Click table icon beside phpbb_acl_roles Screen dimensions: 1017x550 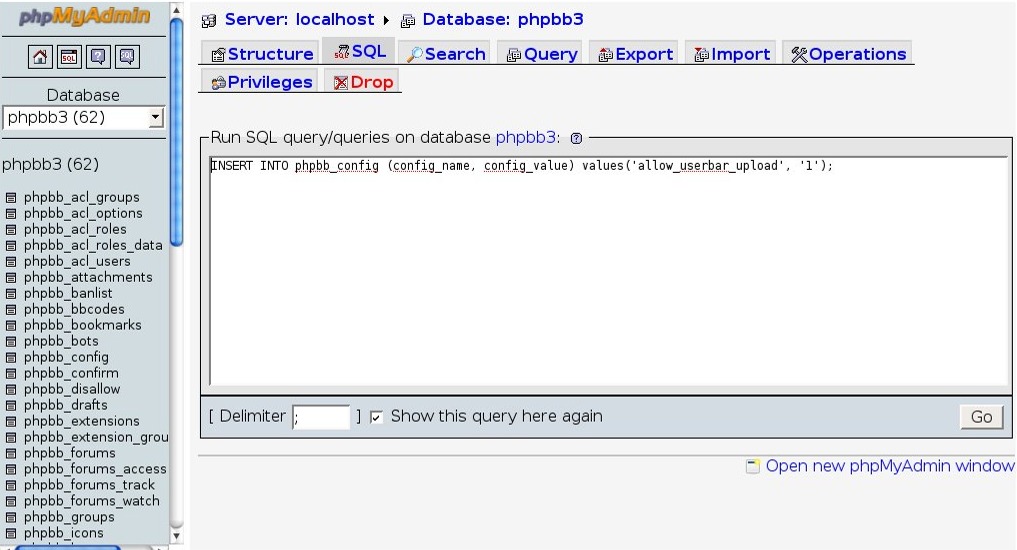click(11, 230)
